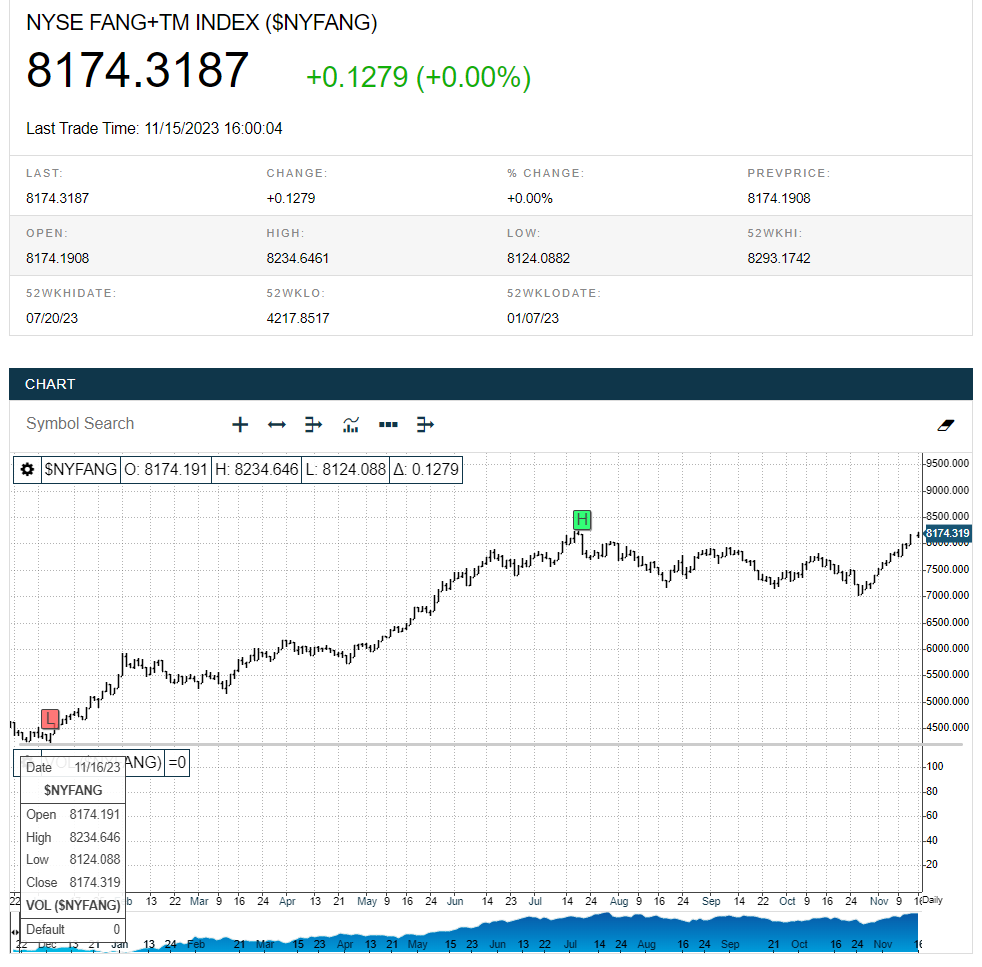Select the horizontal double-arrow tool icon

click(x=276, y=425)
